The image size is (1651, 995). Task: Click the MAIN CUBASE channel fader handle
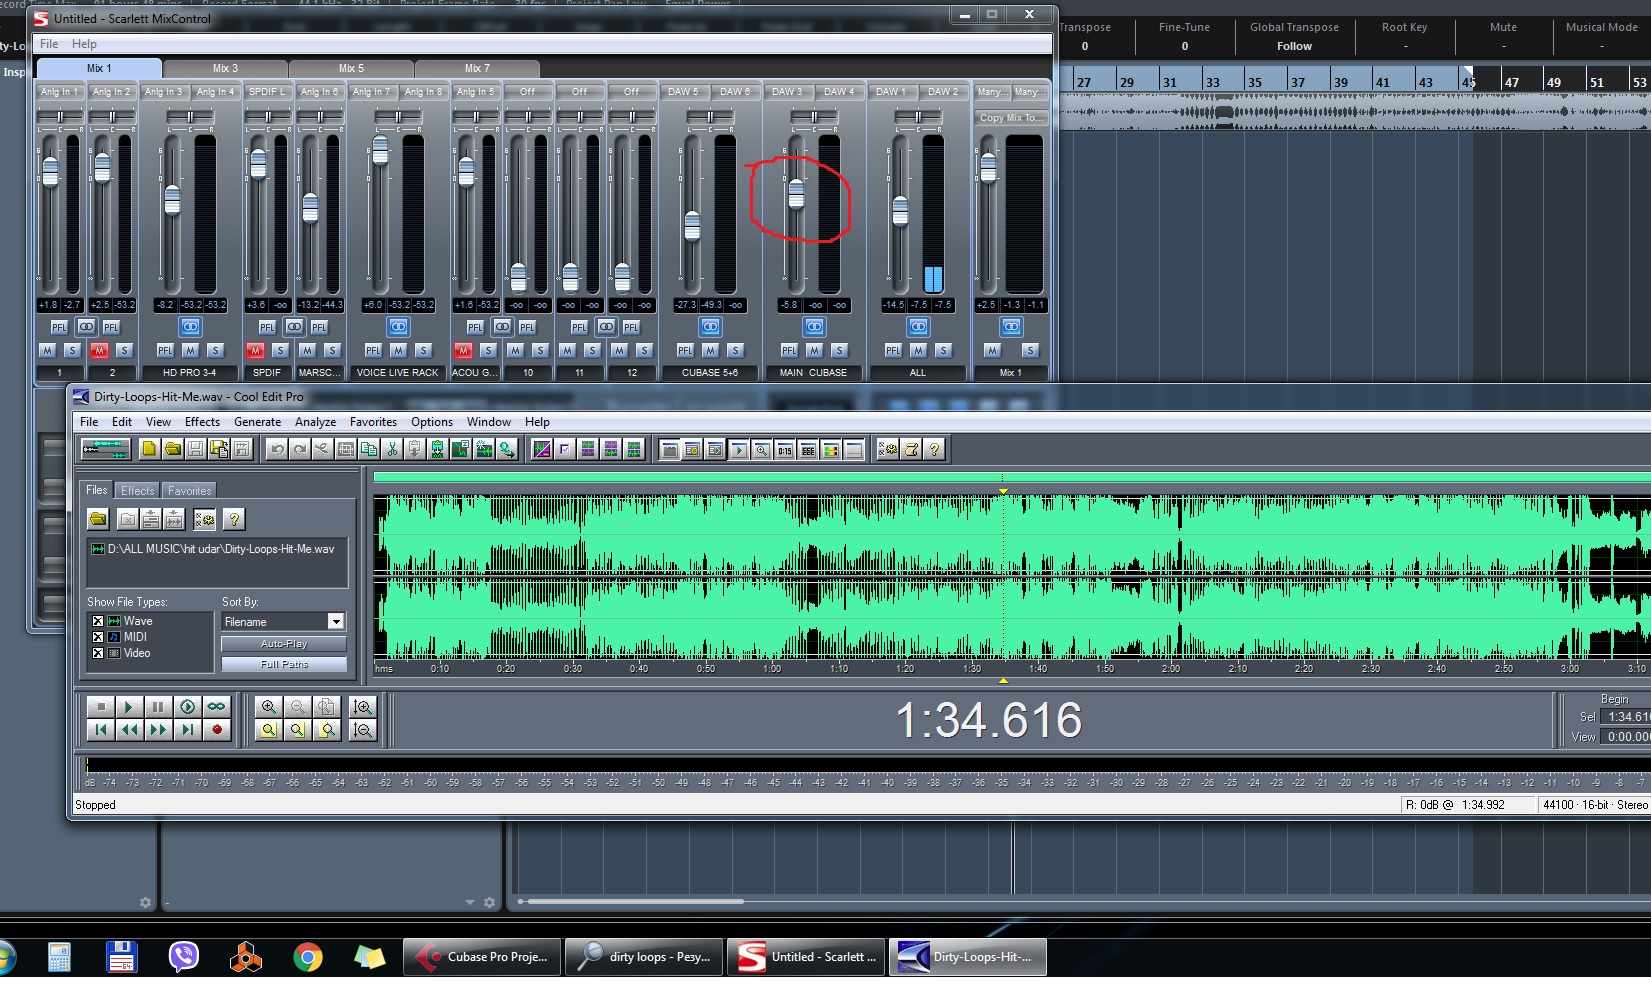796,193
